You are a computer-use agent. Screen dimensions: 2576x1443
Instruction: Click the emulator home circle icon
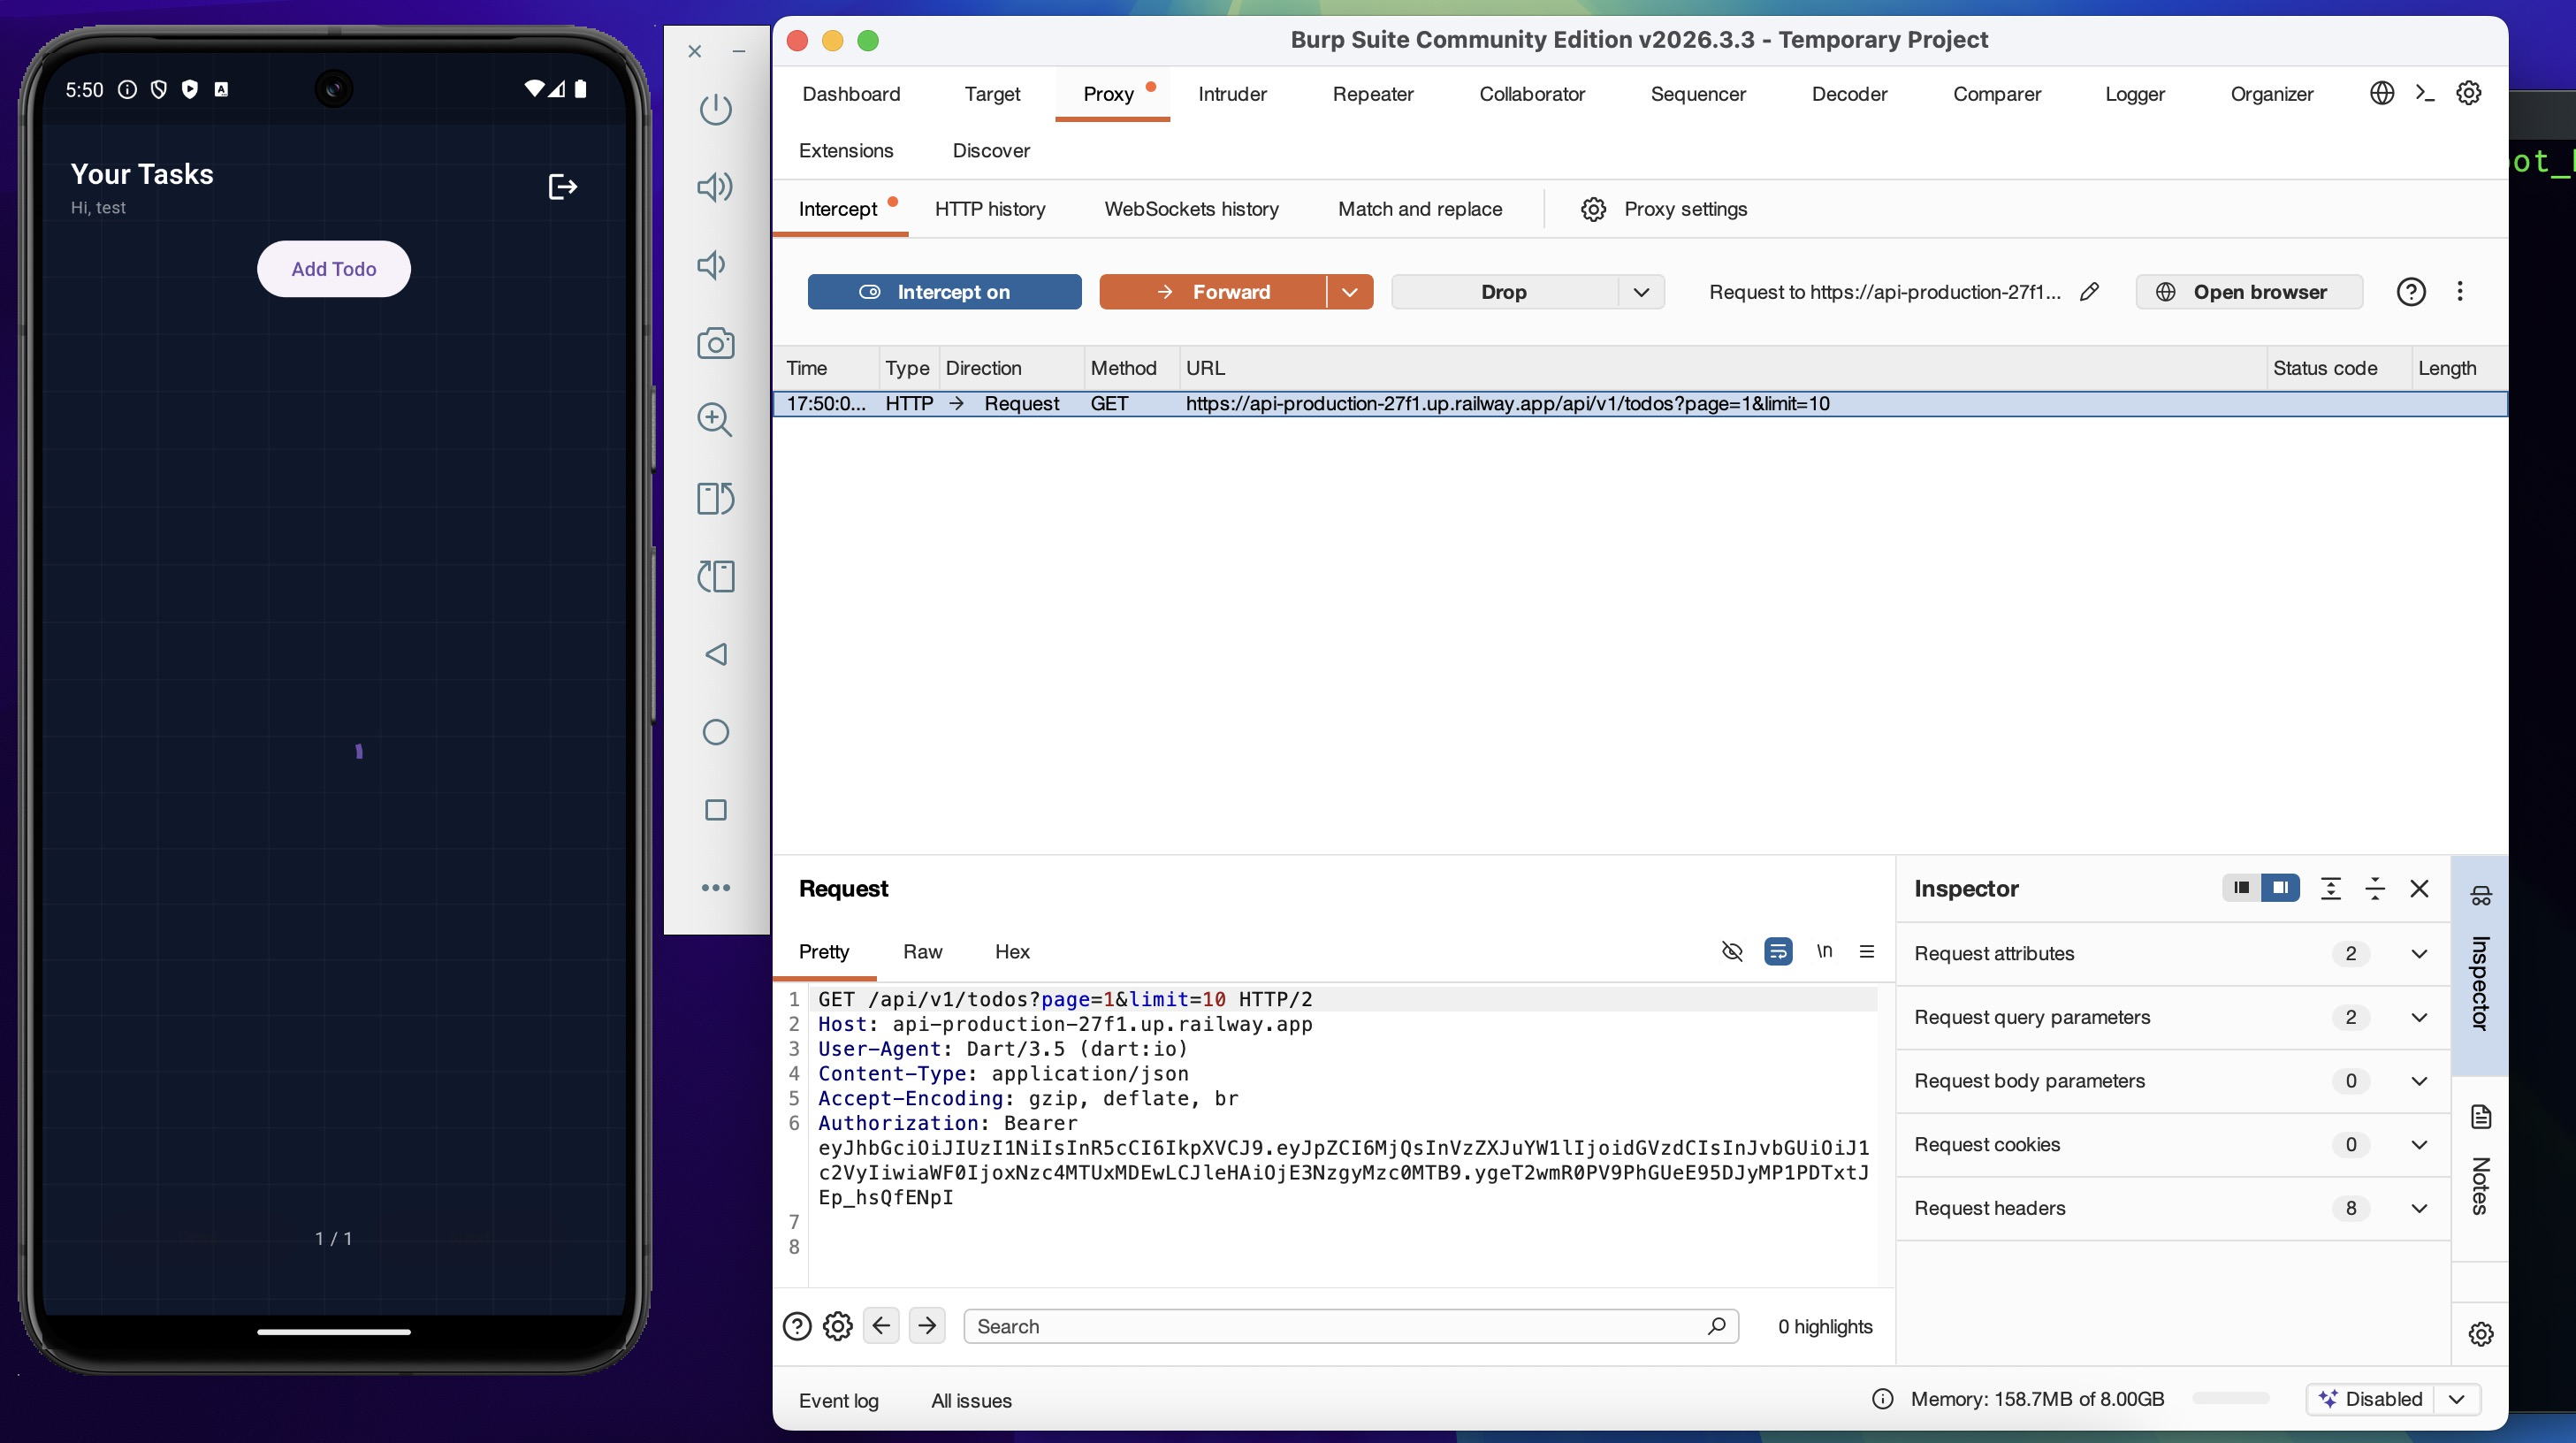(715, 732)
